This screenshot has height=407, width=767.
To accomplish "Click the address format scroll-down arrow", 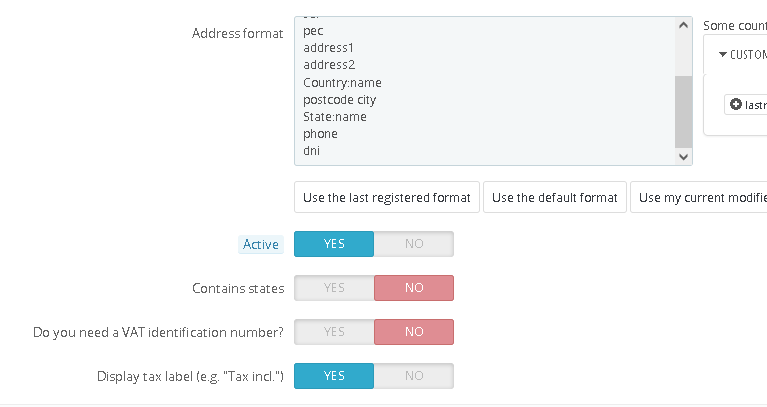I will coord(684,156).
